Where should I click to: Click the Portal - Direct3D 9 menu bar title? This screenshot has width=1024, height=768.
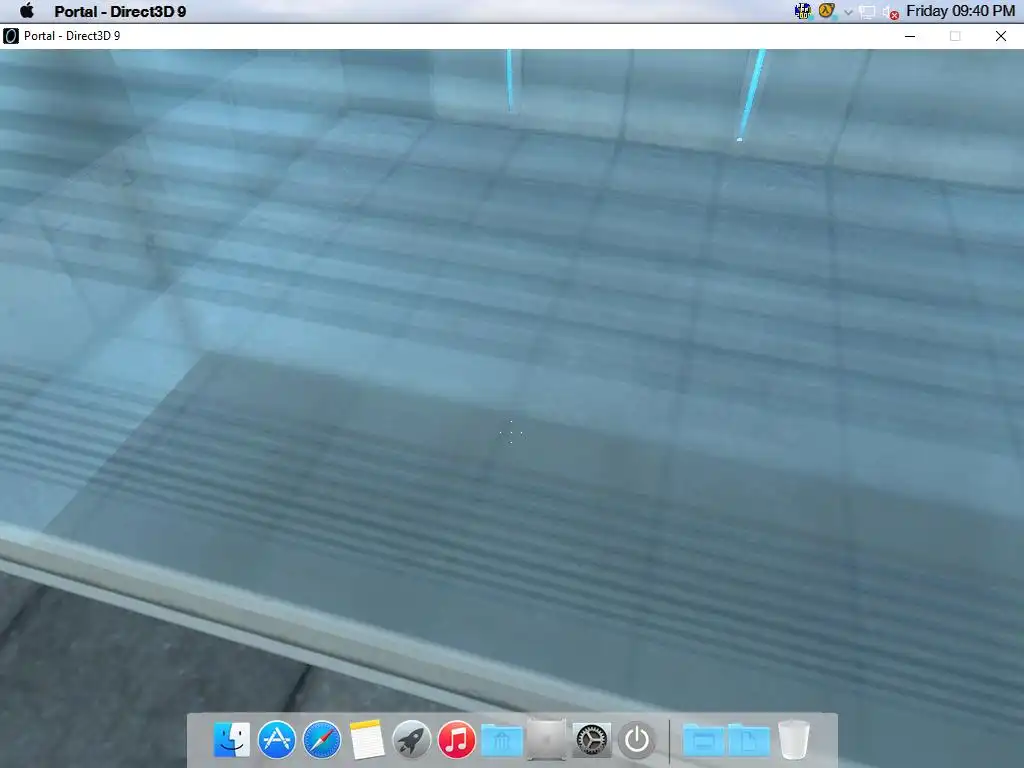[120, 11]
